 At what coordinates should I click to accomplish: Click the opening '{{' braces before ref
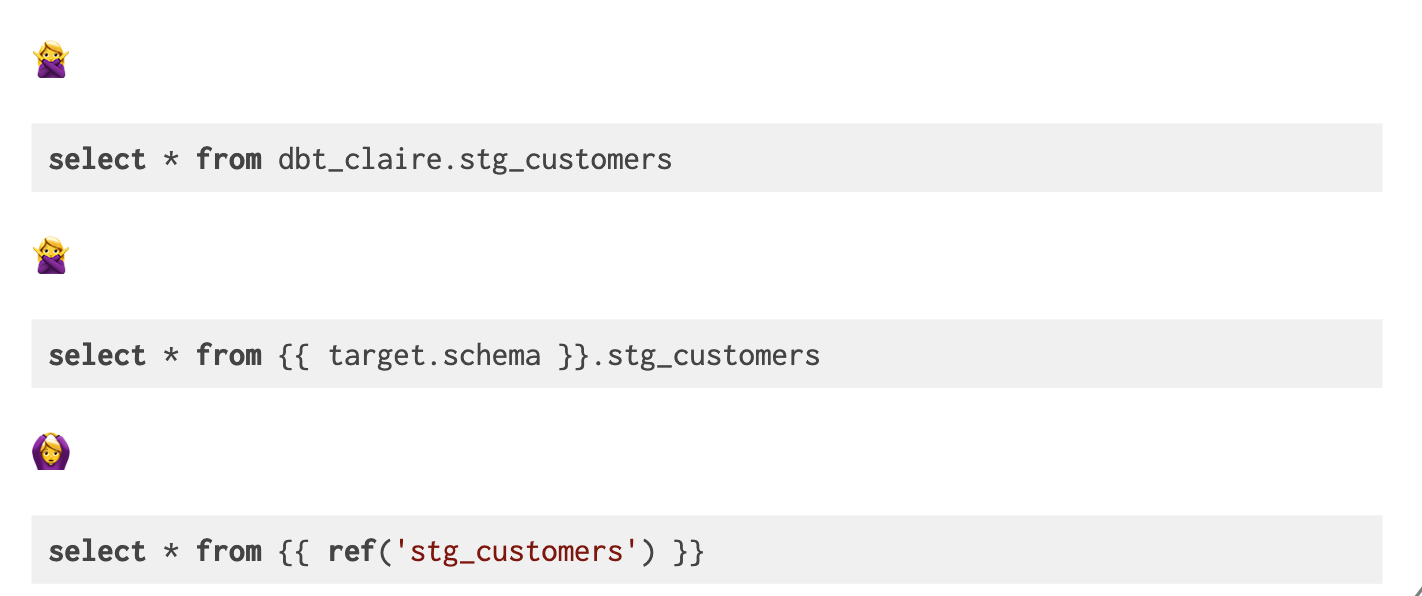pyautogui.click(x=294, y=551)
